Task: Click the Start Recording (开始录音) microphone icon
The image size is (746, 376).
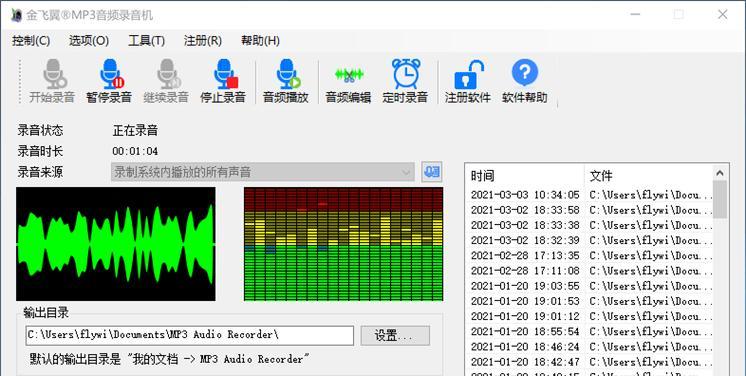Action: [x=54, y=74]
